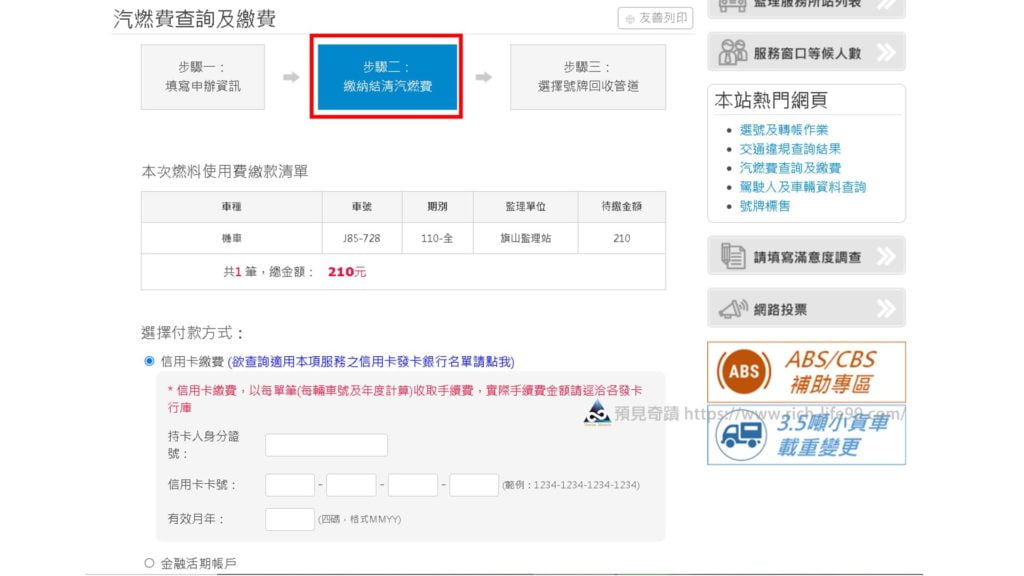Click the online voting megaphone icon
1024x576 pixels.
pyautogui.click(x=733, y=309)
